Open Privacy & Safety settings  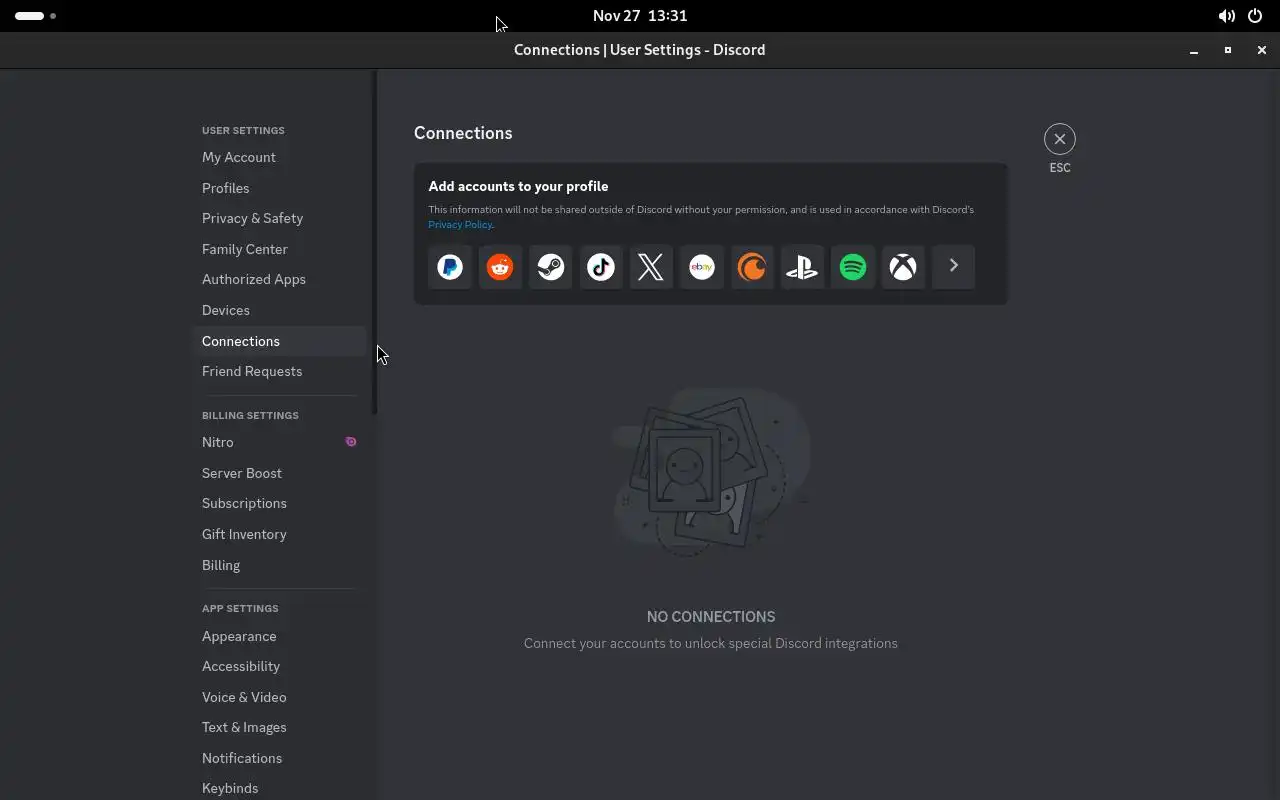pyautogui.click(x=279, y=218)
